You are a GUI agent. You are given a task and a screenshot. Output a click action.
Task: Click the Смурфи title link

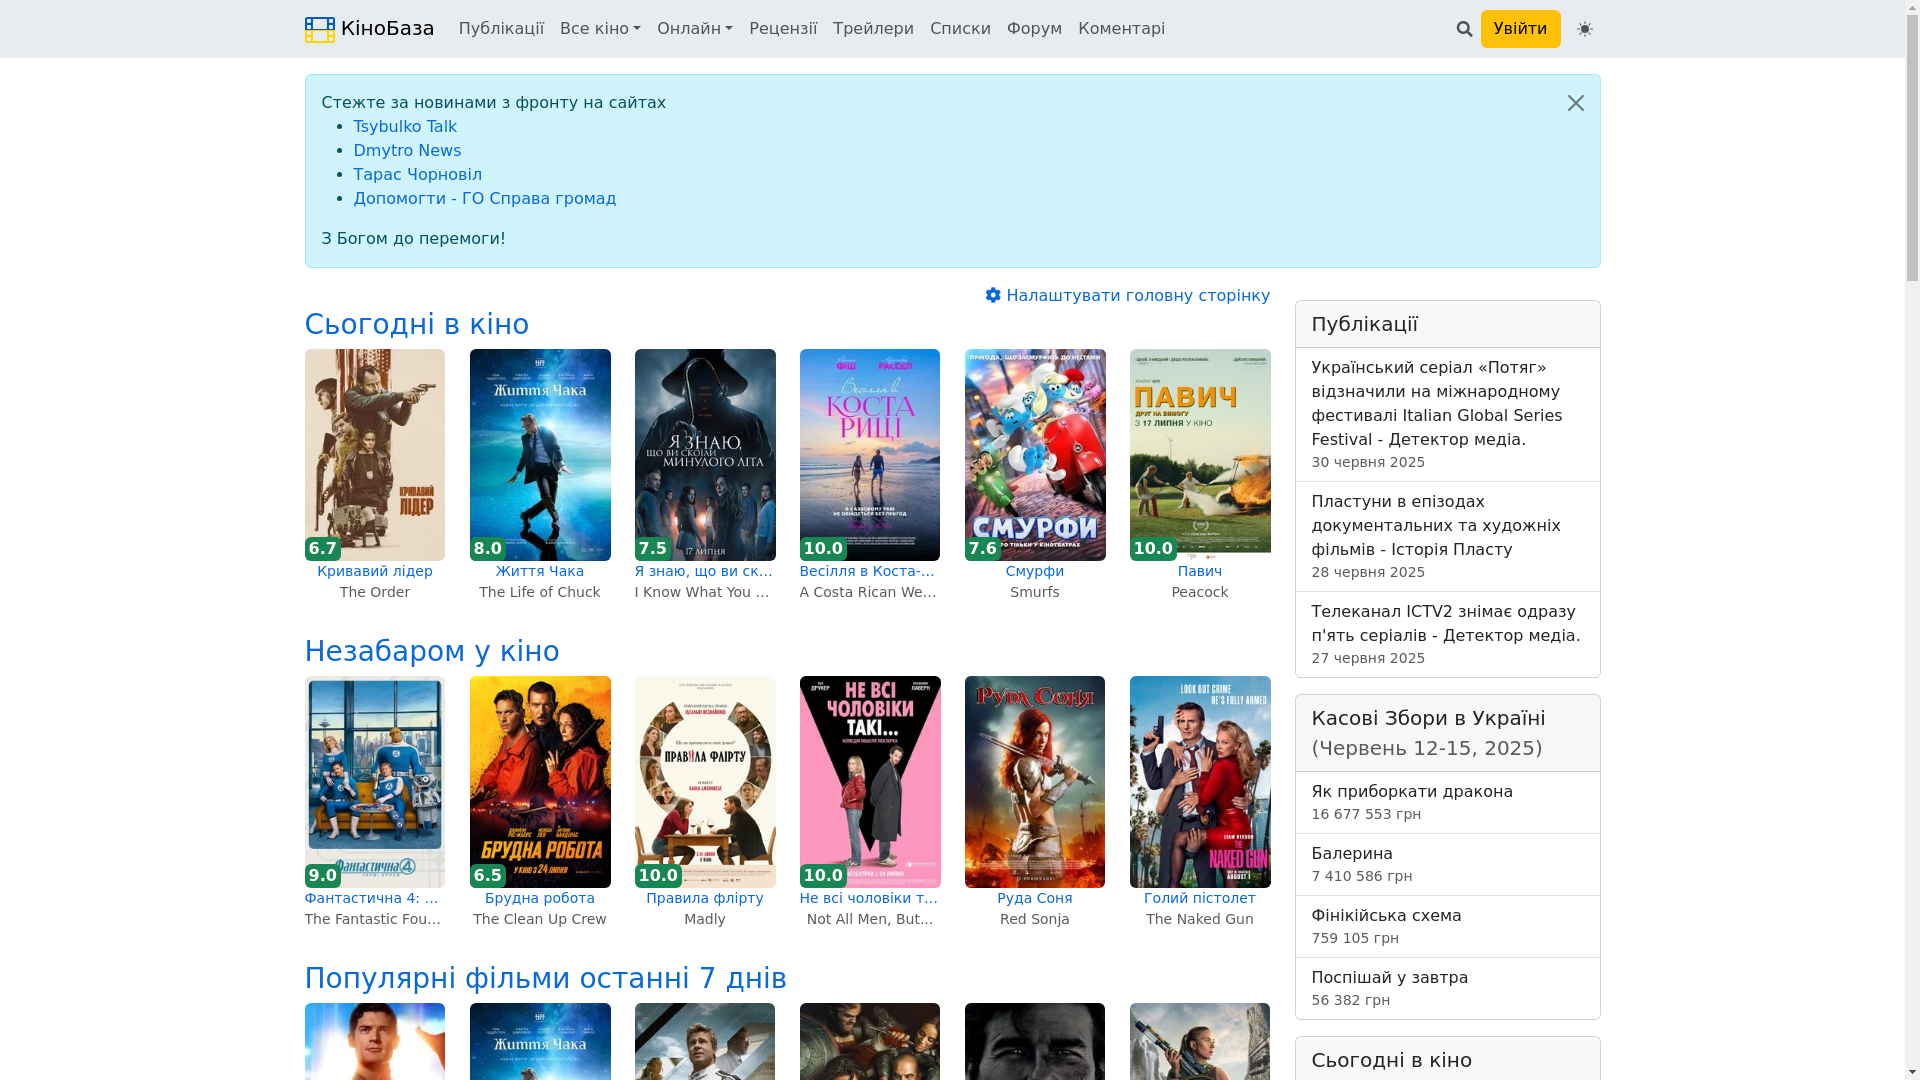click(1035, 571)
